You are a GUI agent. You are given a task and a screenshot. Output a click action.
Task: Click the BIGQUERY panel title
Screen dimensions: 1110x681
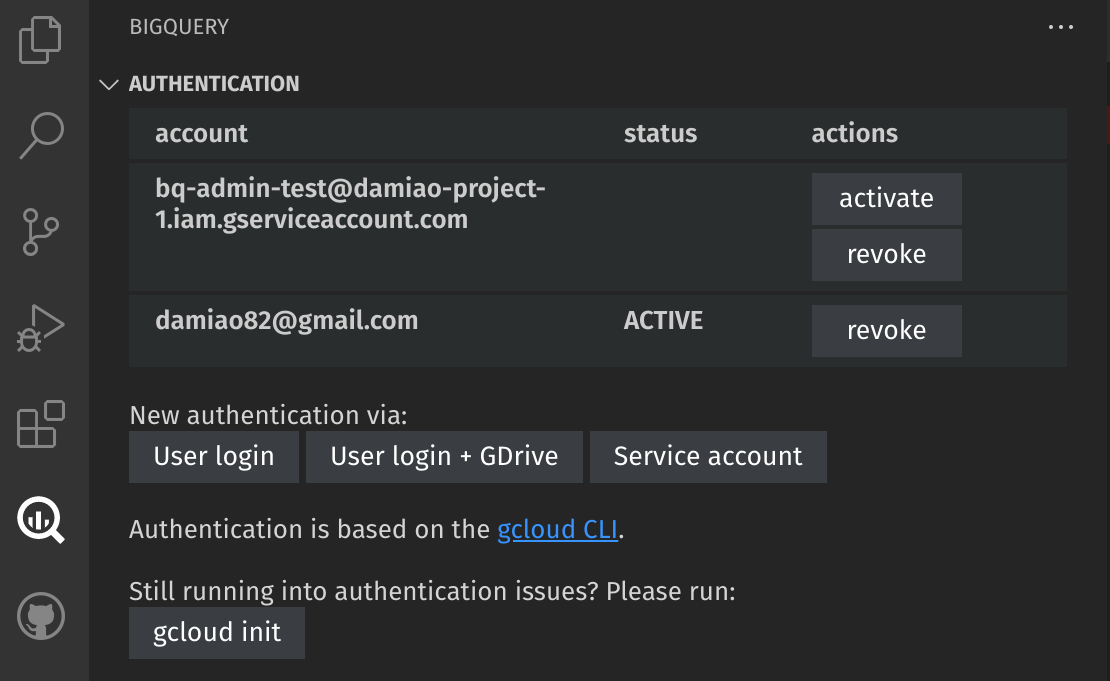click(x=179, y=27)
